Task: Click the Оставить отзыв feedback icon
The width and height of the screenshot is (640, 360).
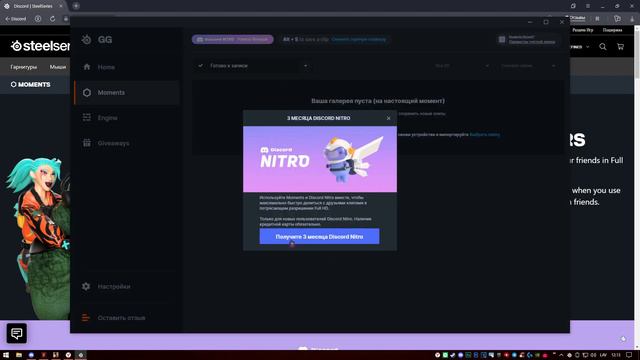Action: click(x=86, y=318)
